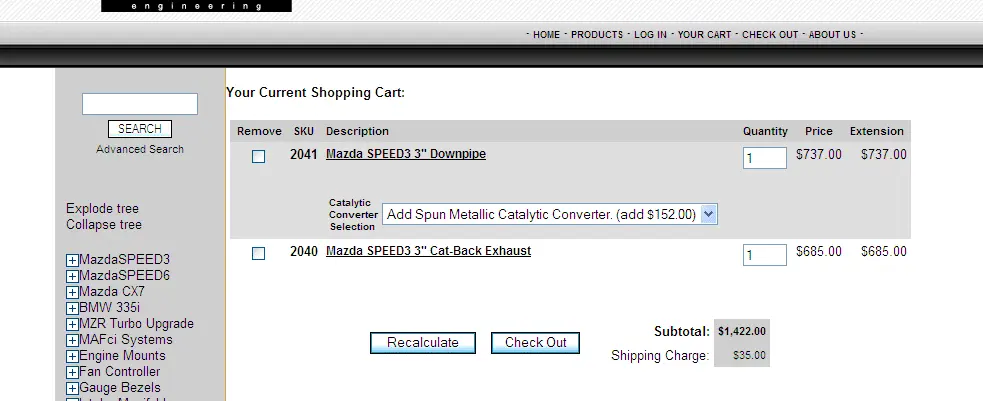Screen dimensions: 983x401
Task: Click plus icon beside MZR Turbo Upgrade
Action: tap(72, 324)
